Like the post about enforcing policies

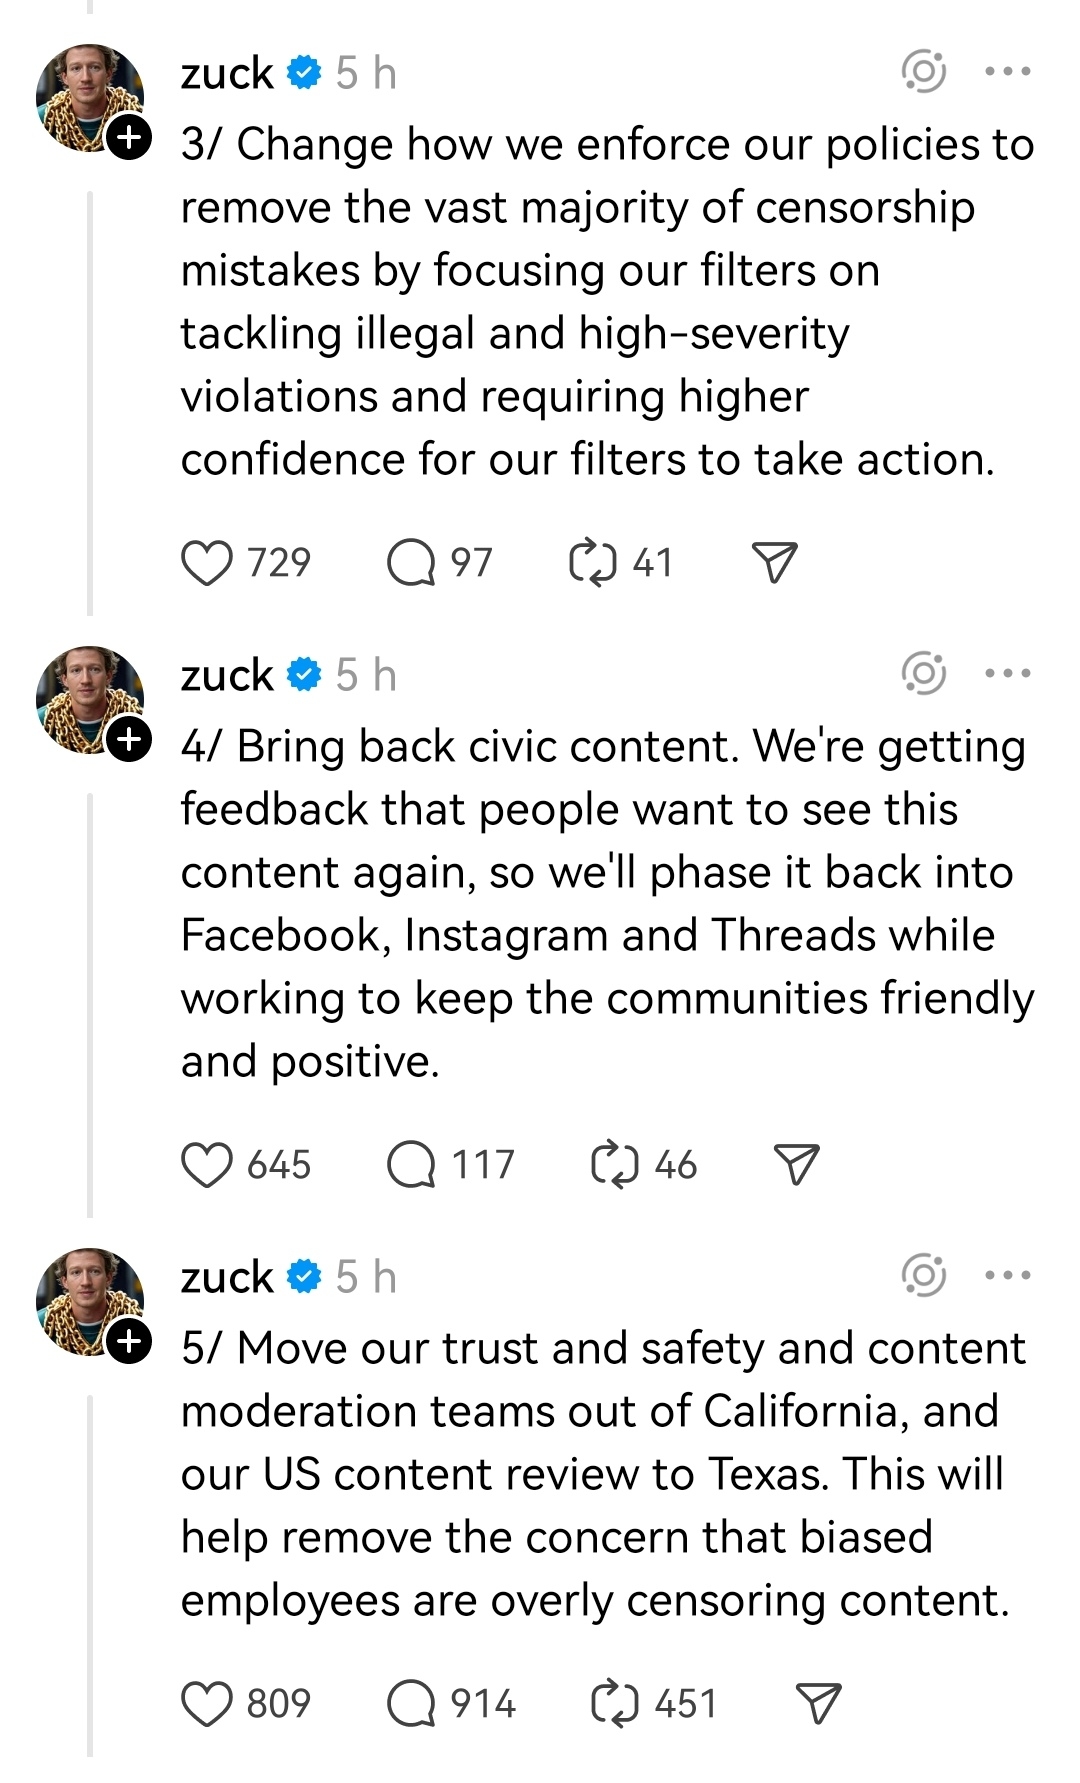pyautogui.click(x=207, y=563)
